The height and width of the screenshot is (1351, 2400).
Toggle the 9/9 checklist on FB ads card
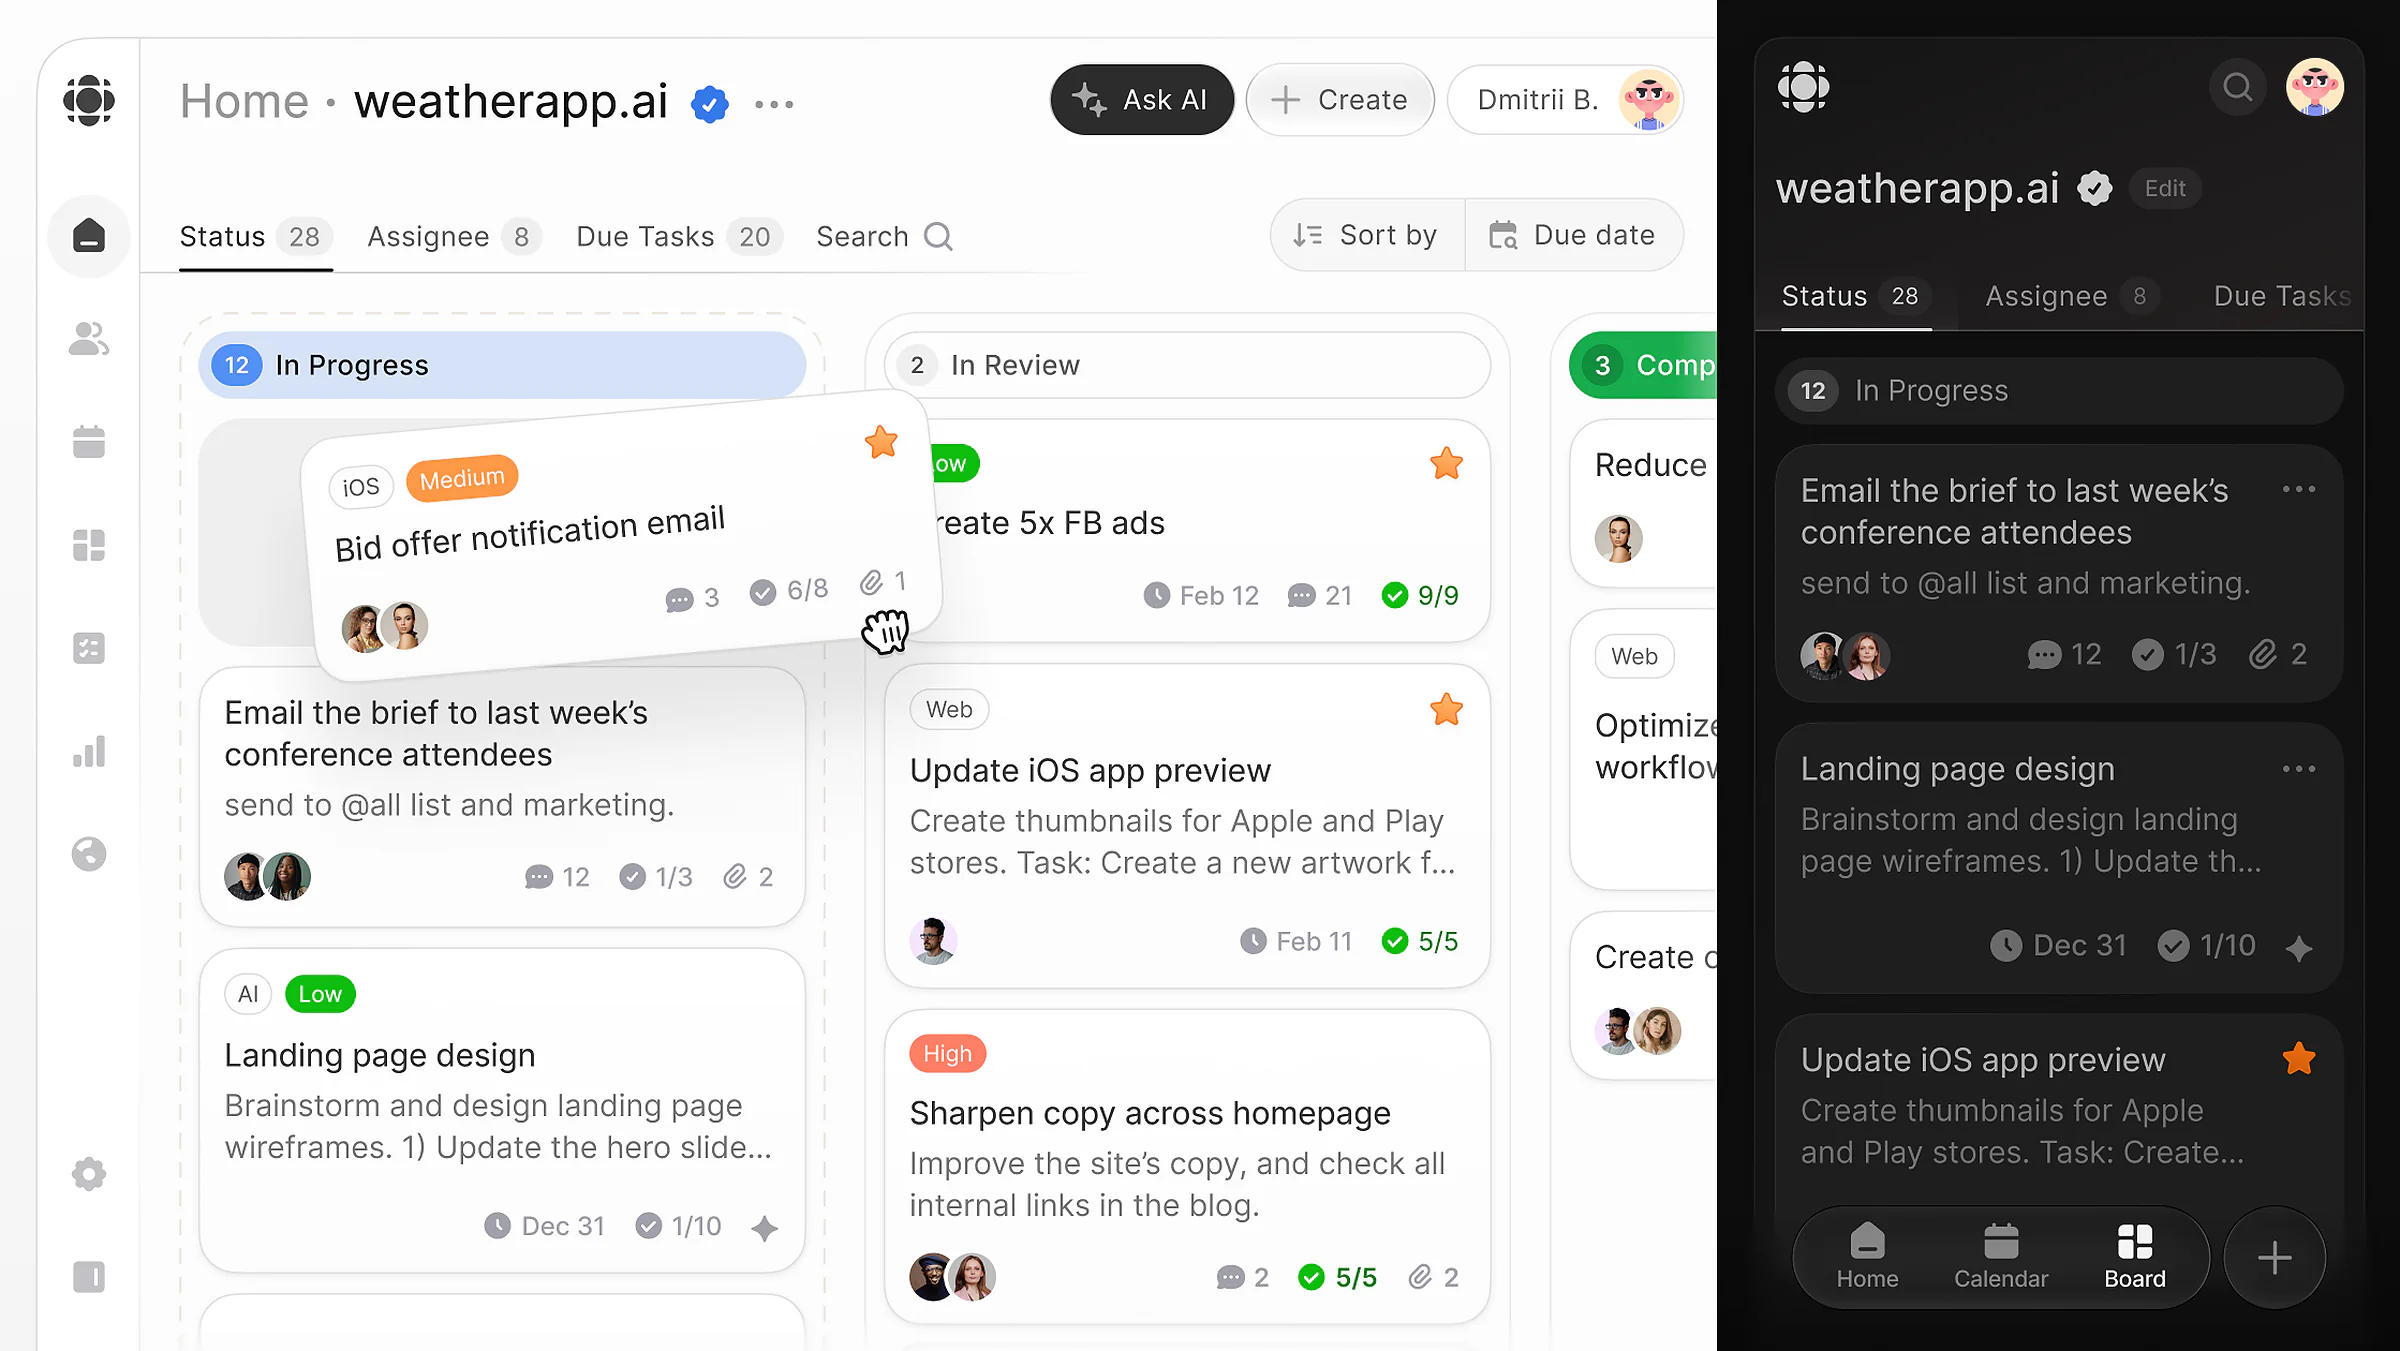pos(1420,595)
